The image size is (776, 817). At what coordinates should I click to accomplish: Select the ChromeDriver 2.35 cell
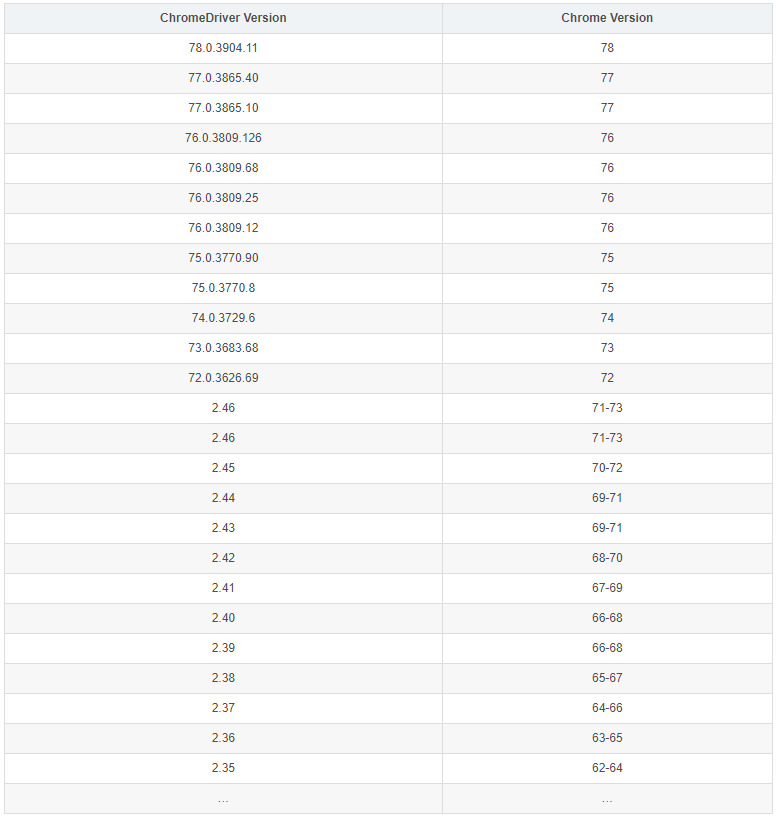(x=223, y=768)
